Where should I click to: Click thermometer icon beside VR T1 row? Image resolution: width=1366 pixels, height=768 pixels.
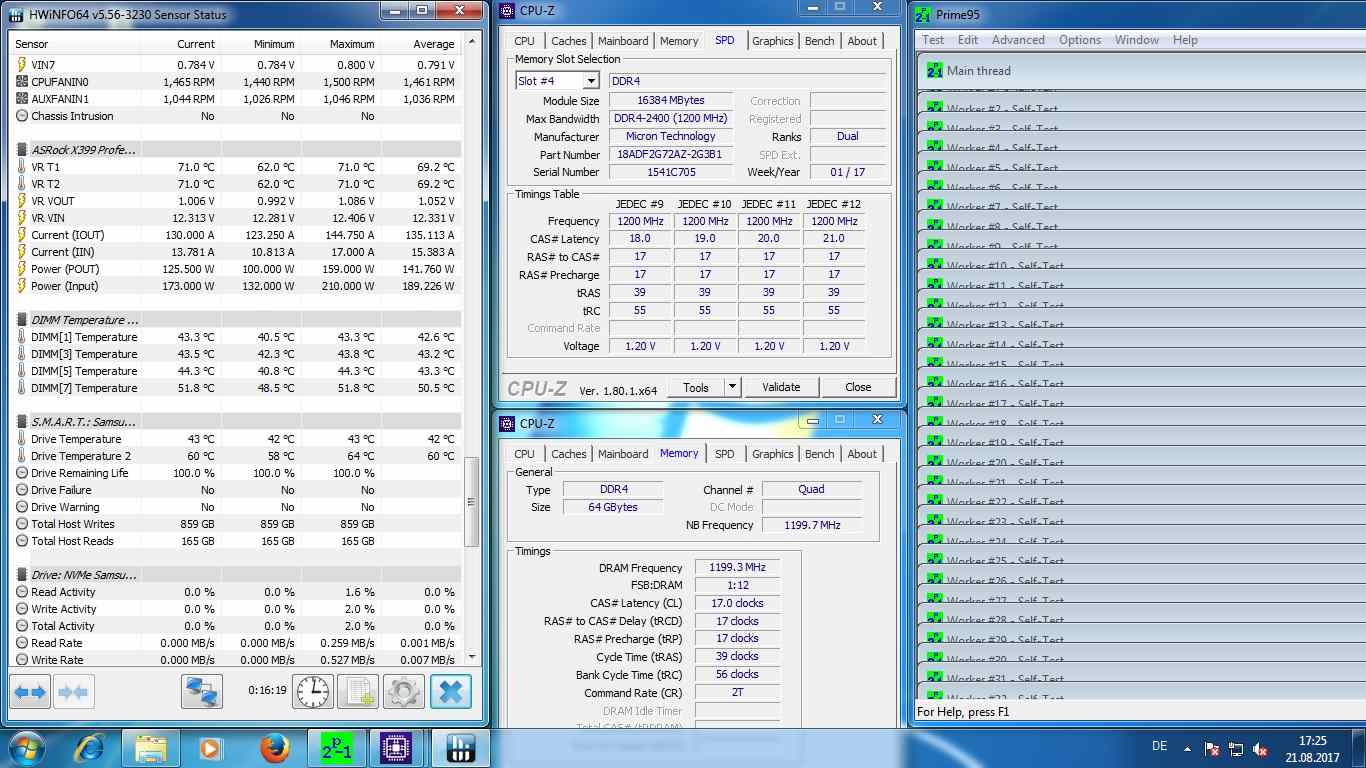(x=22, y=167)
